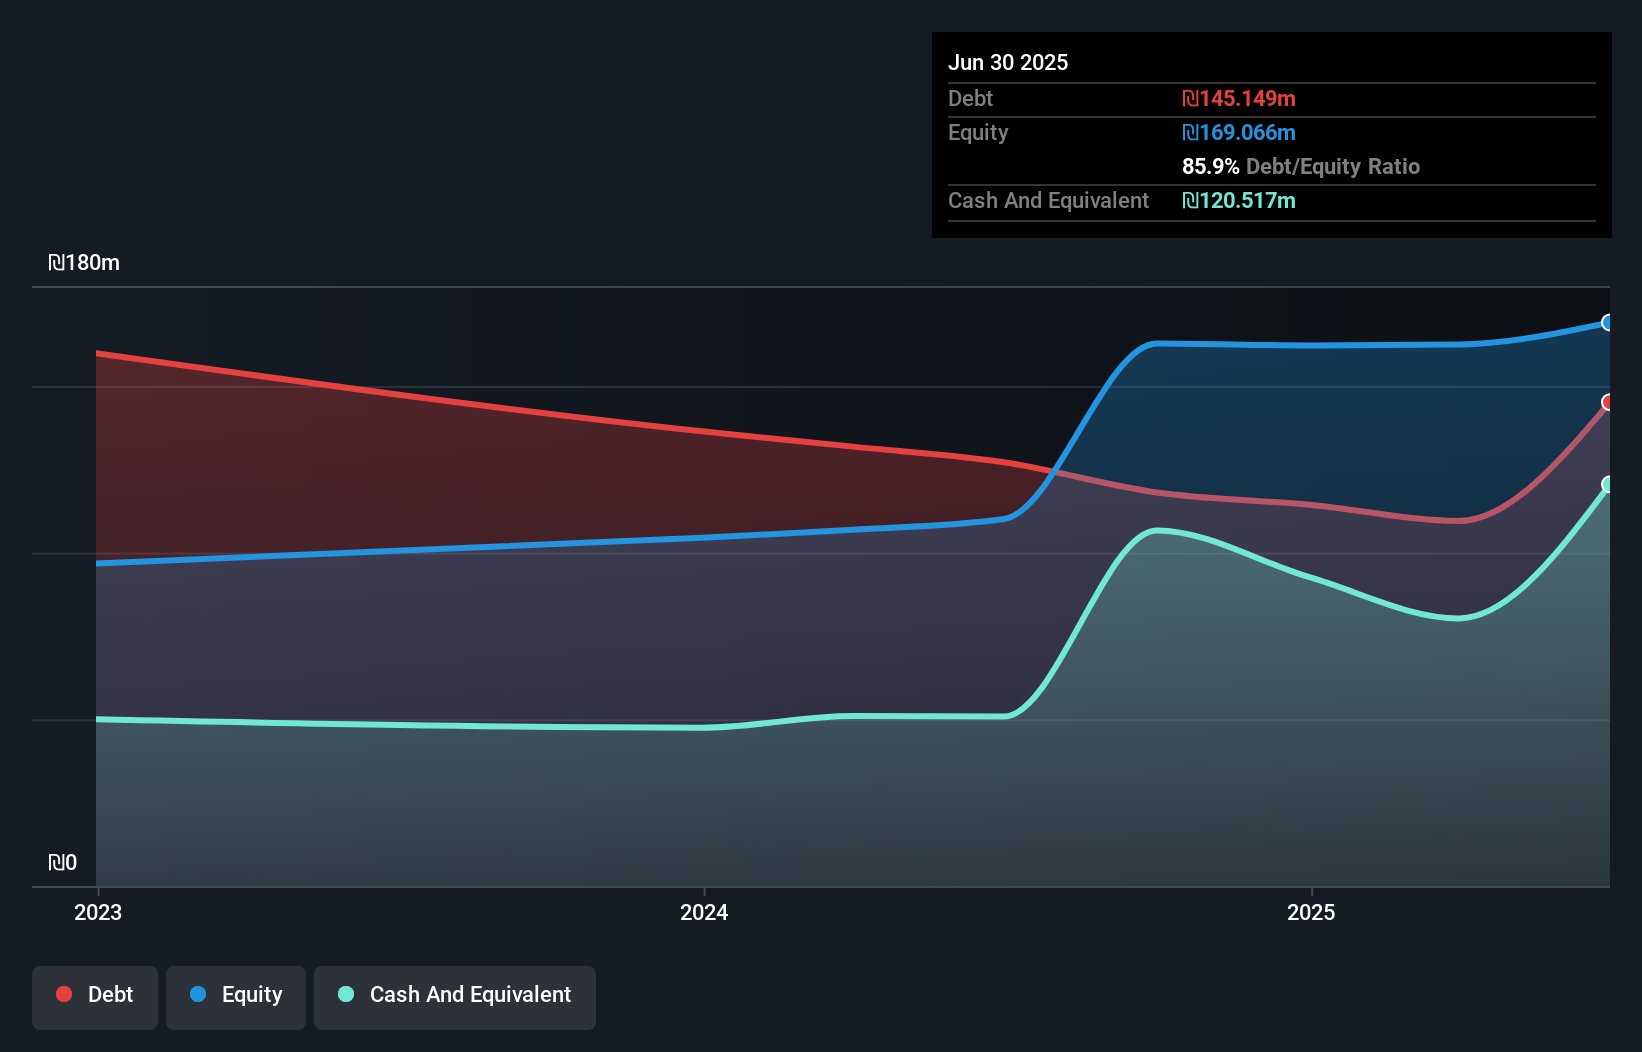Click the ₪120.517m cash value
Screen dimensions: 1642x1052
(x=1239, y=200)
